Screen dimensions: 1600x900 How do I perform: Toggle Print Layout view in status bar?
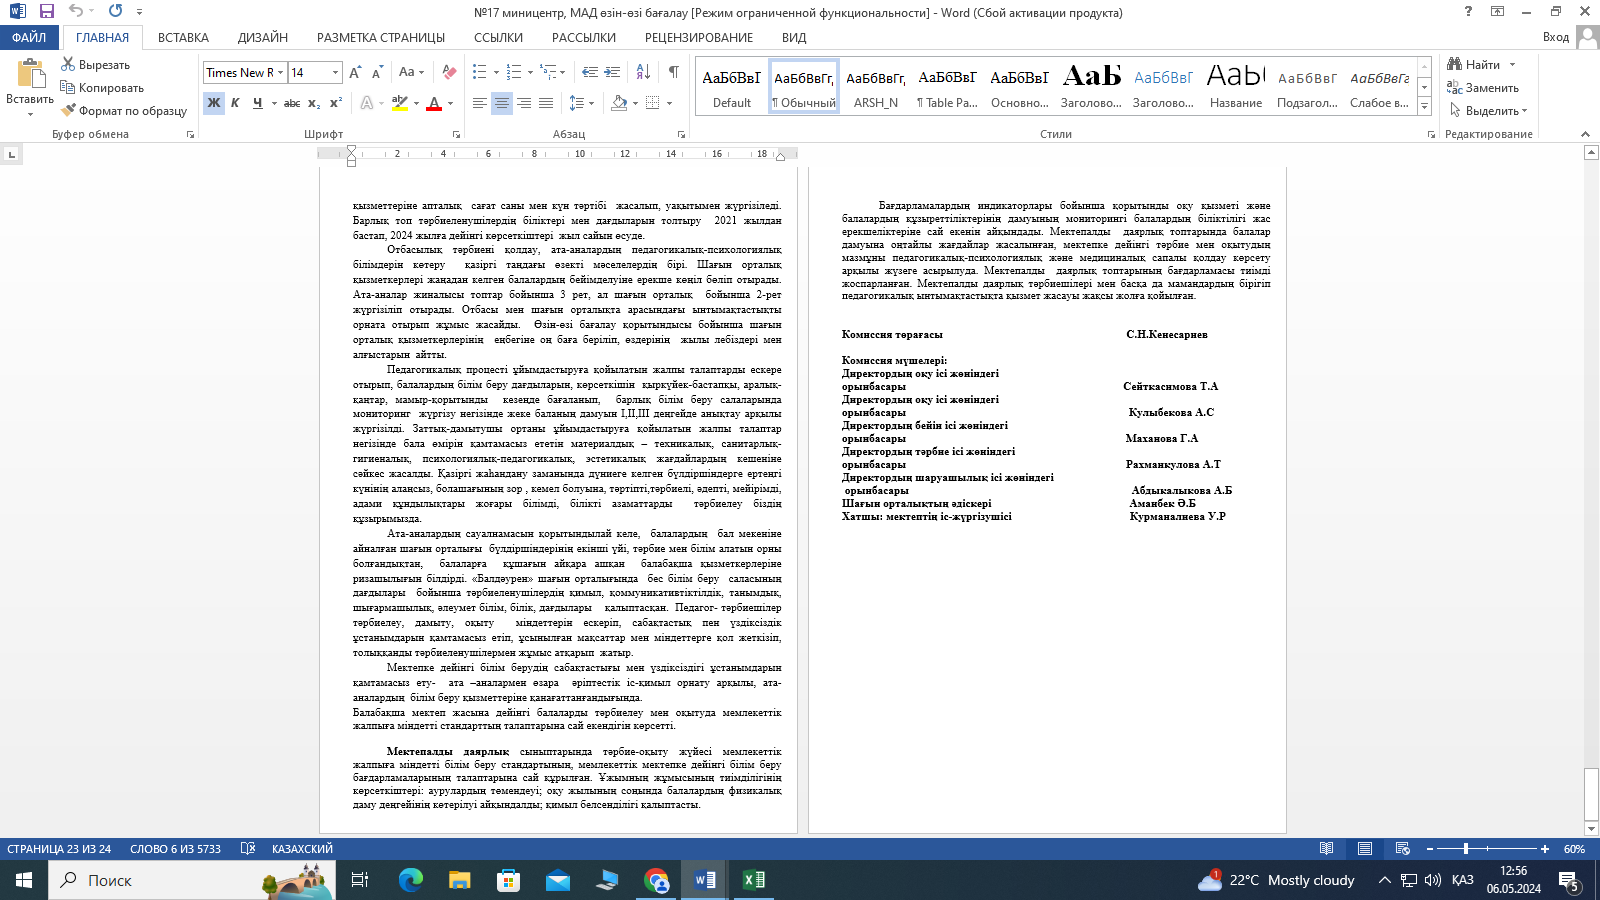[x=1364, y=849]
